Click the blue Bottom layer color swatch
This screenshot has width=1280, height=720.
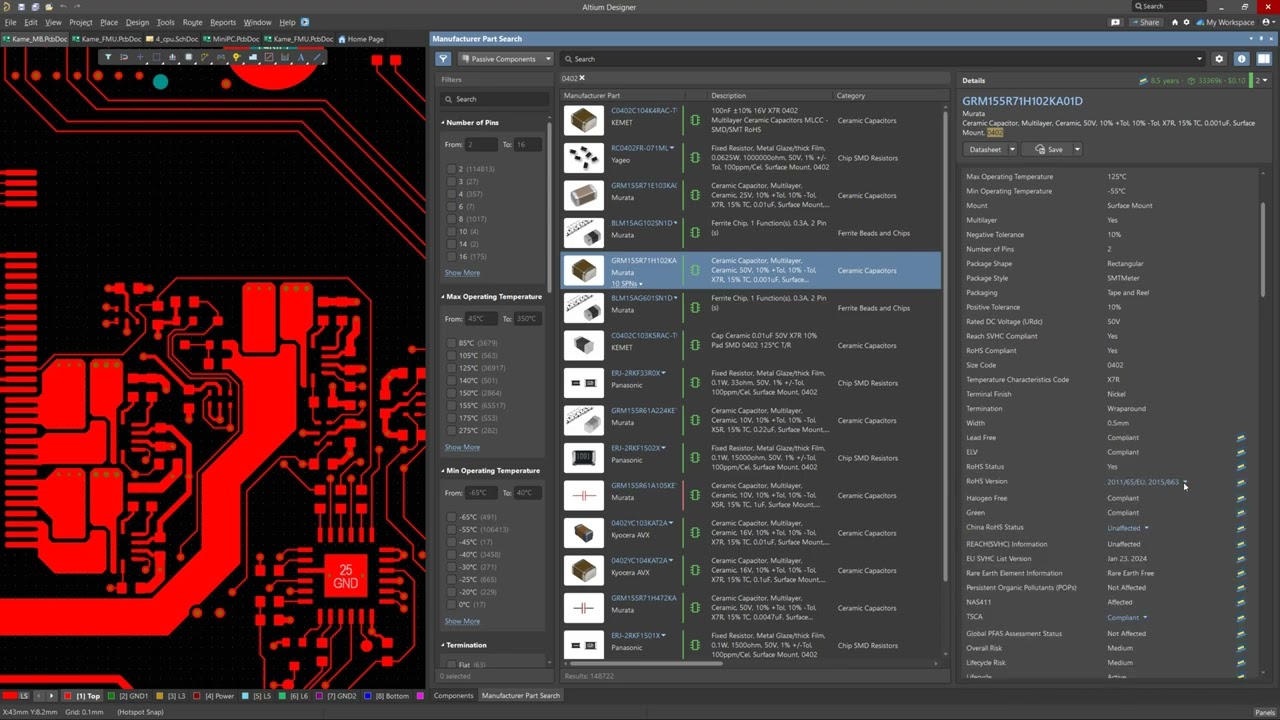pyautogui.click(x=368, y=696)
